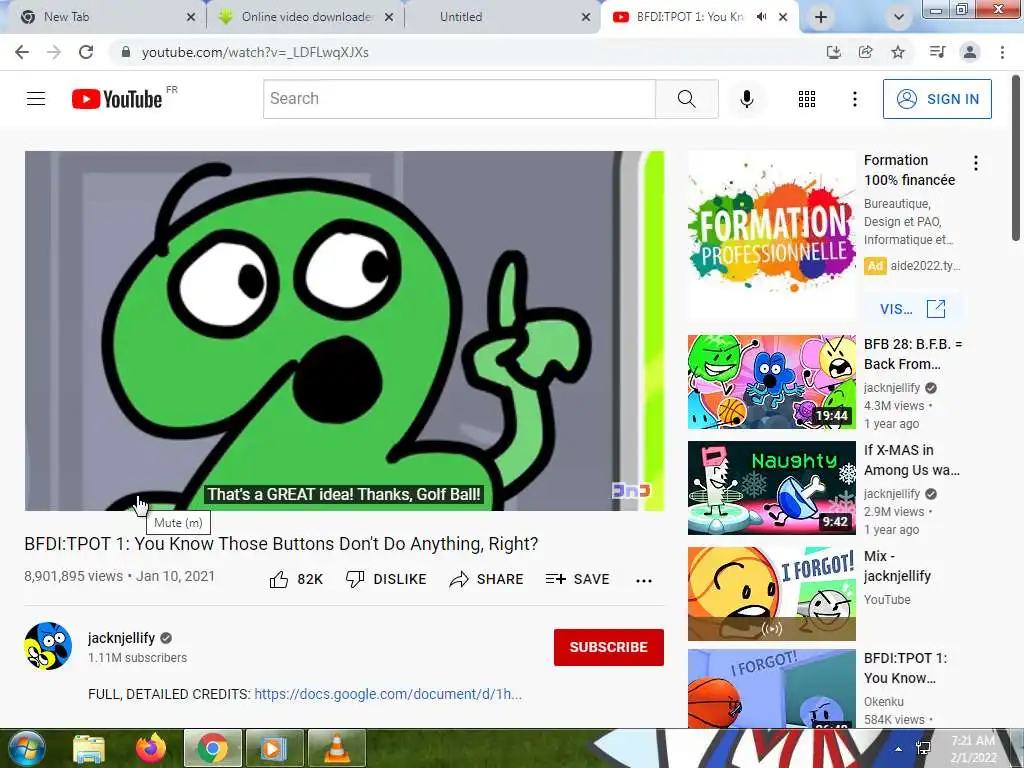
Task: Click the SIGN IN button
Action: tap(937, 99)
